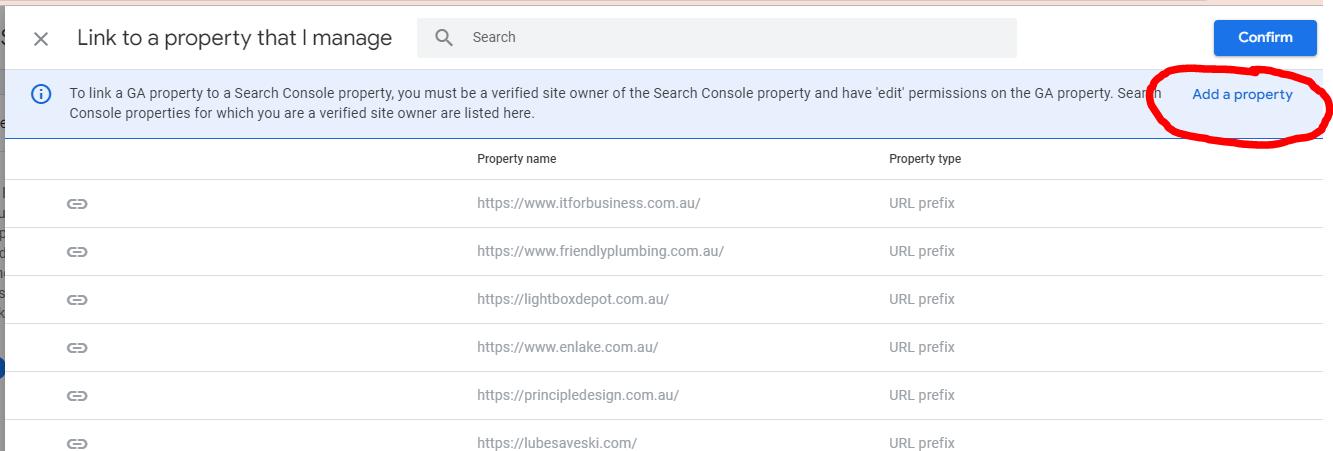Open the Add a property link
Image resolution: width=1333 pixels, height=451 pixels.
coord(1242,95)
